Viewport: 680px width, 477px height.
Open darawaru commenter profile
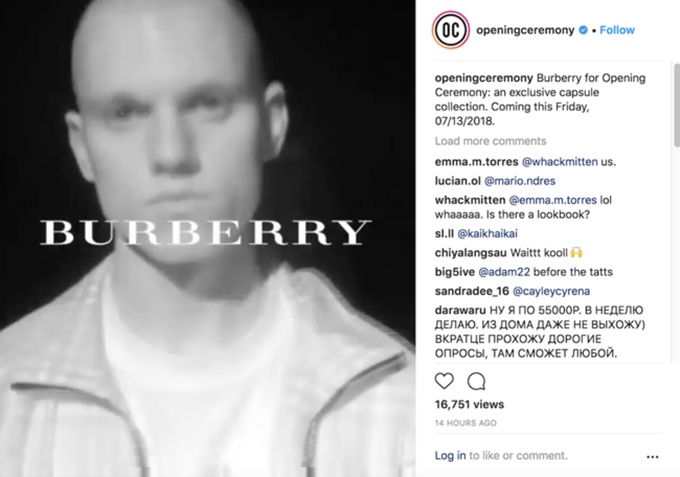(x=460, y=310)
